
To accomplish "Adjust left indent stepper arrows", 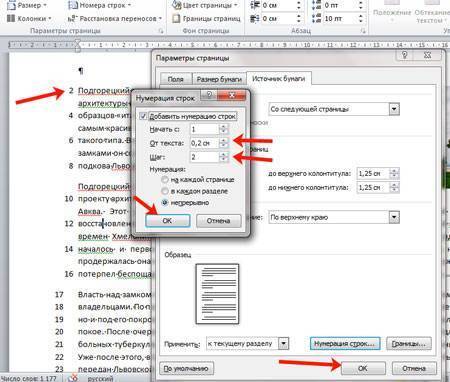I will [x=299, y=5].
